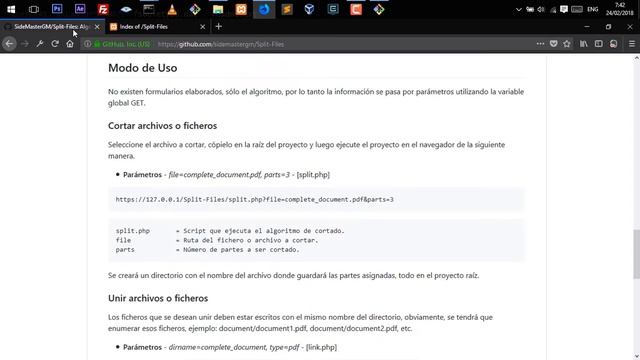View GitHub, Inc. secure connection details
The height and width of the screenshot is (360, 640).
122,44
